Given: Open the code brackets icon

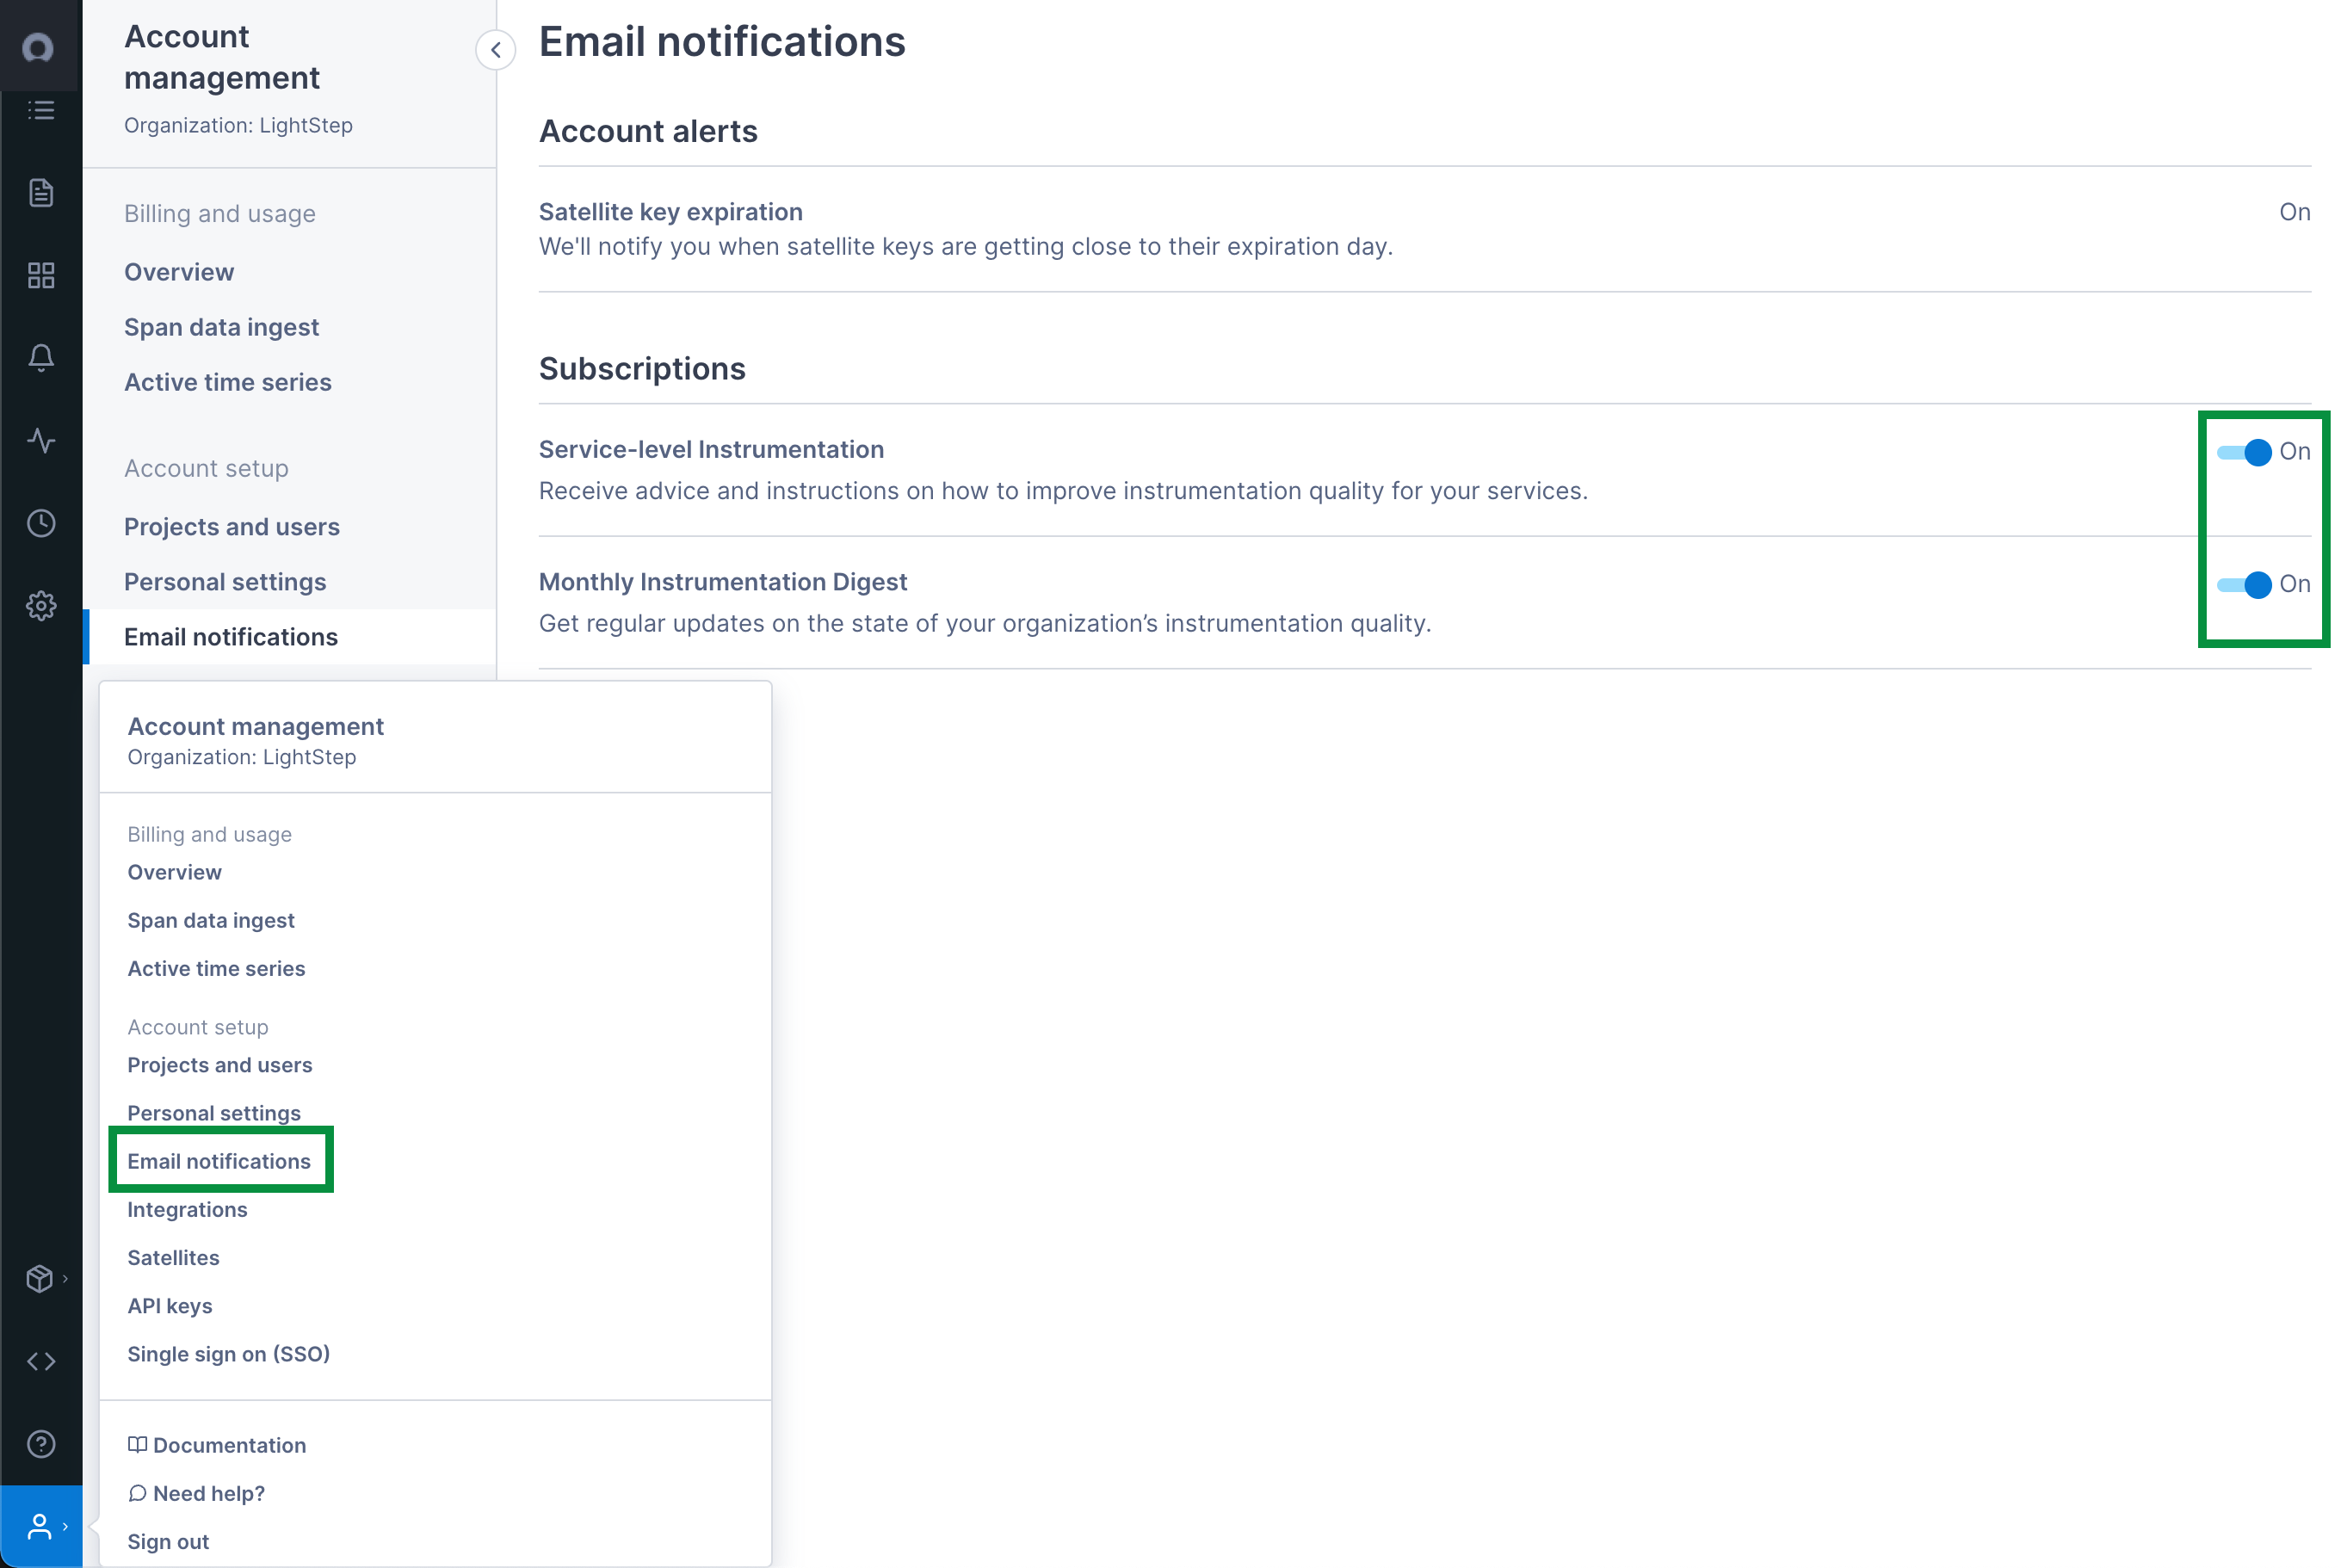Looking at the screenshot, I should (x=41, y=1361).
